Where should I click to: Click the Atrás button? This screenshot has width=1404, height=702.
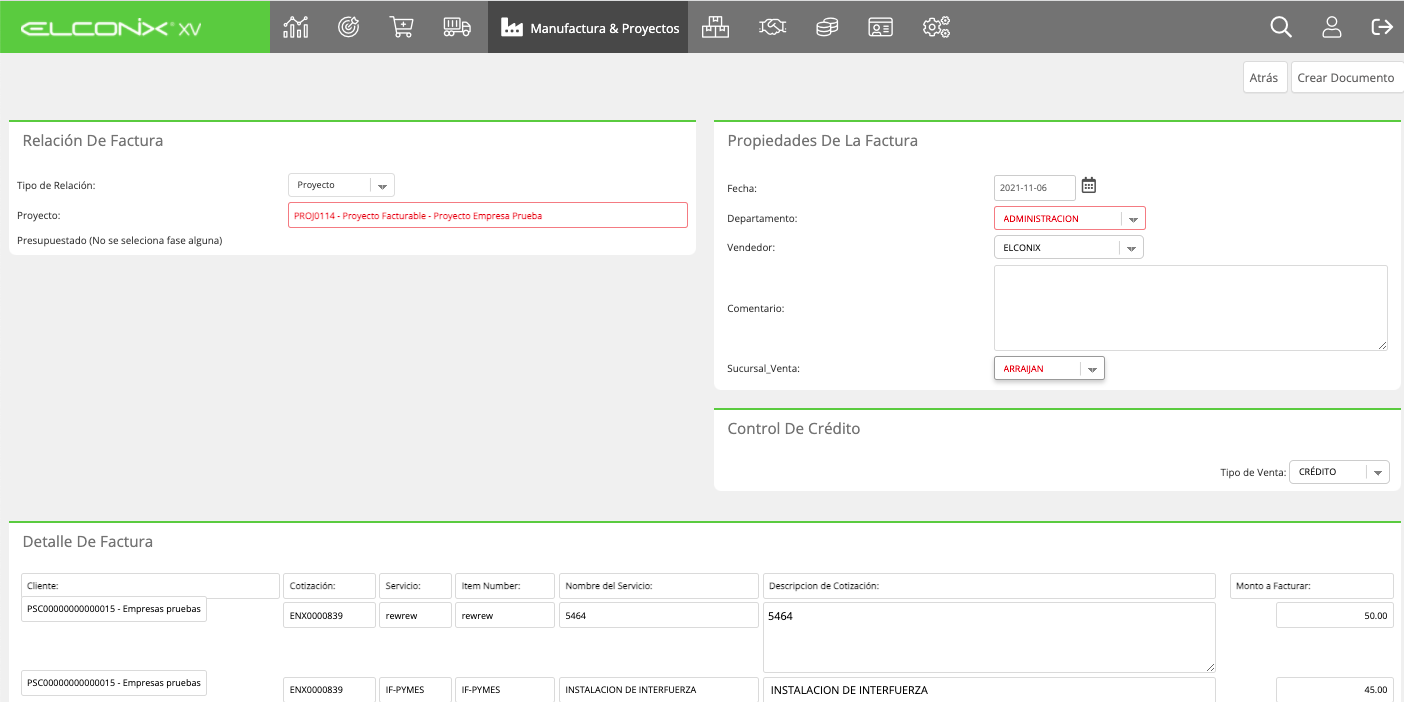(x=1265, y=77)
